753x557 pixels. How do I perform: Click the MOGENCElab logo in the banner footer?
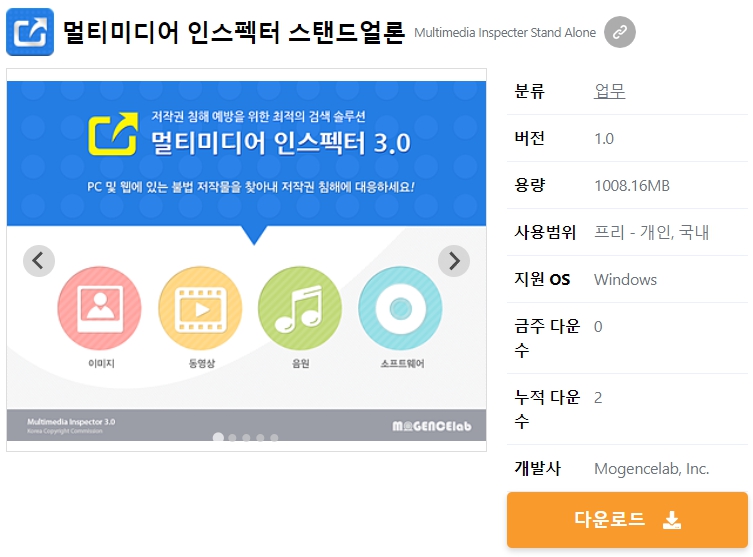pos(432,426)
